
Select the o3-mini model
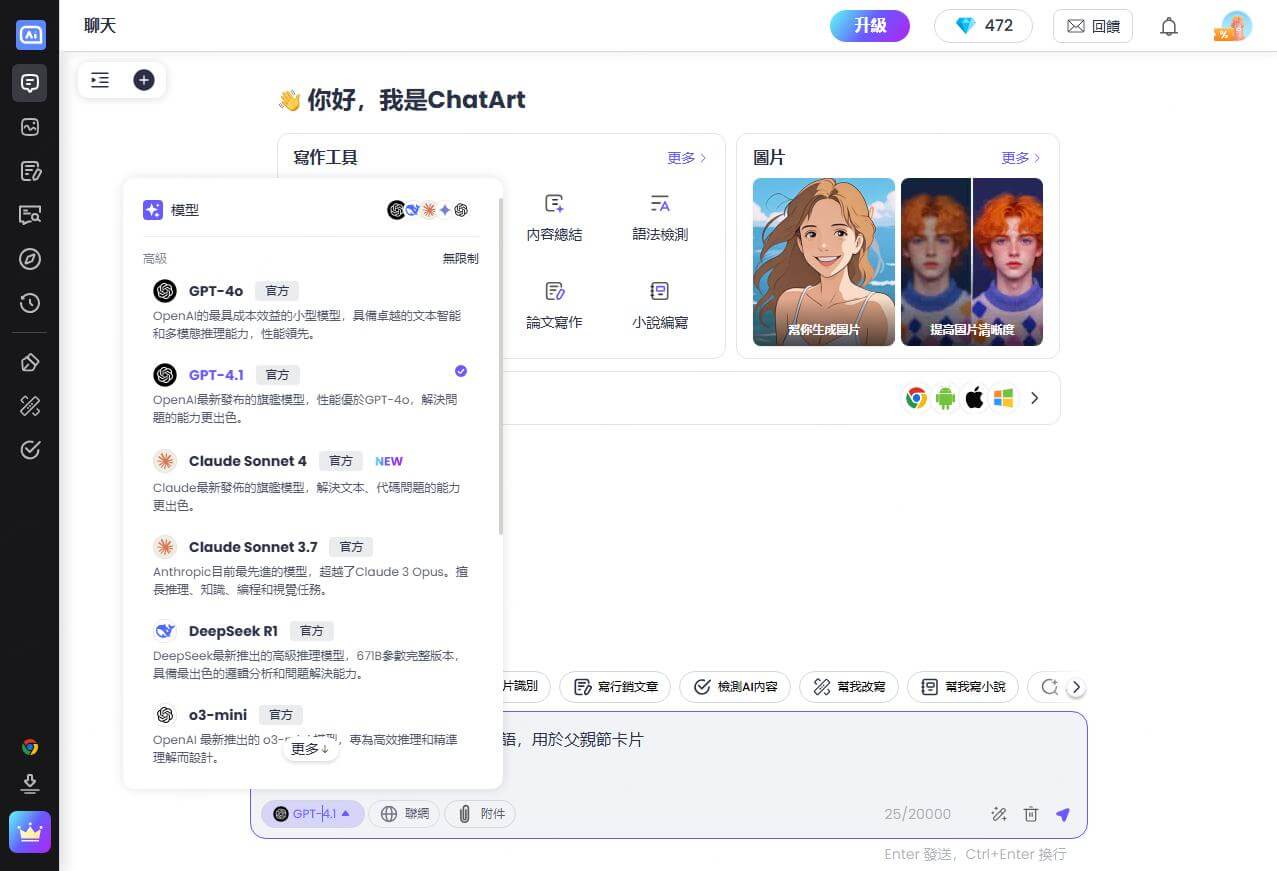pyautogui.click(x=311, y=734)
